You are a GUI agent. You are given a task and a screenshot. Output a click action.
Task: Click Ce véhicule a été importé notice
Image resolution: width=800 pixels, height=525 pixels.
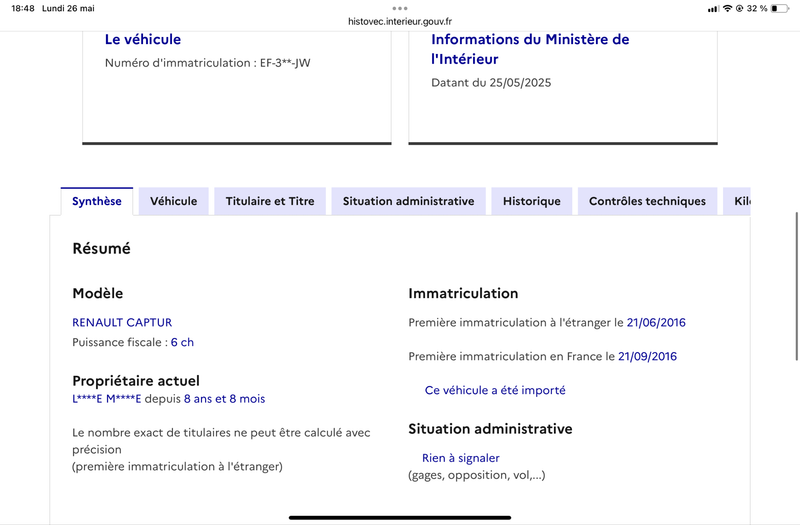(495, 390)
